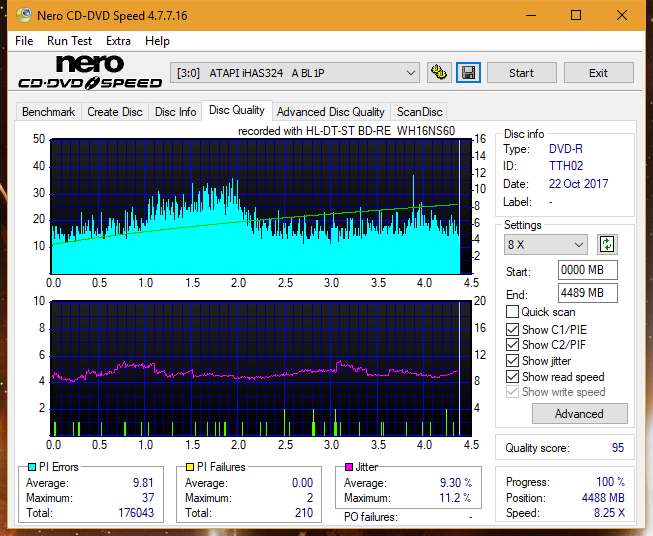Click PI Errors maximum 37 value
This screenshot has width=653, height=536.
point(148,498)
